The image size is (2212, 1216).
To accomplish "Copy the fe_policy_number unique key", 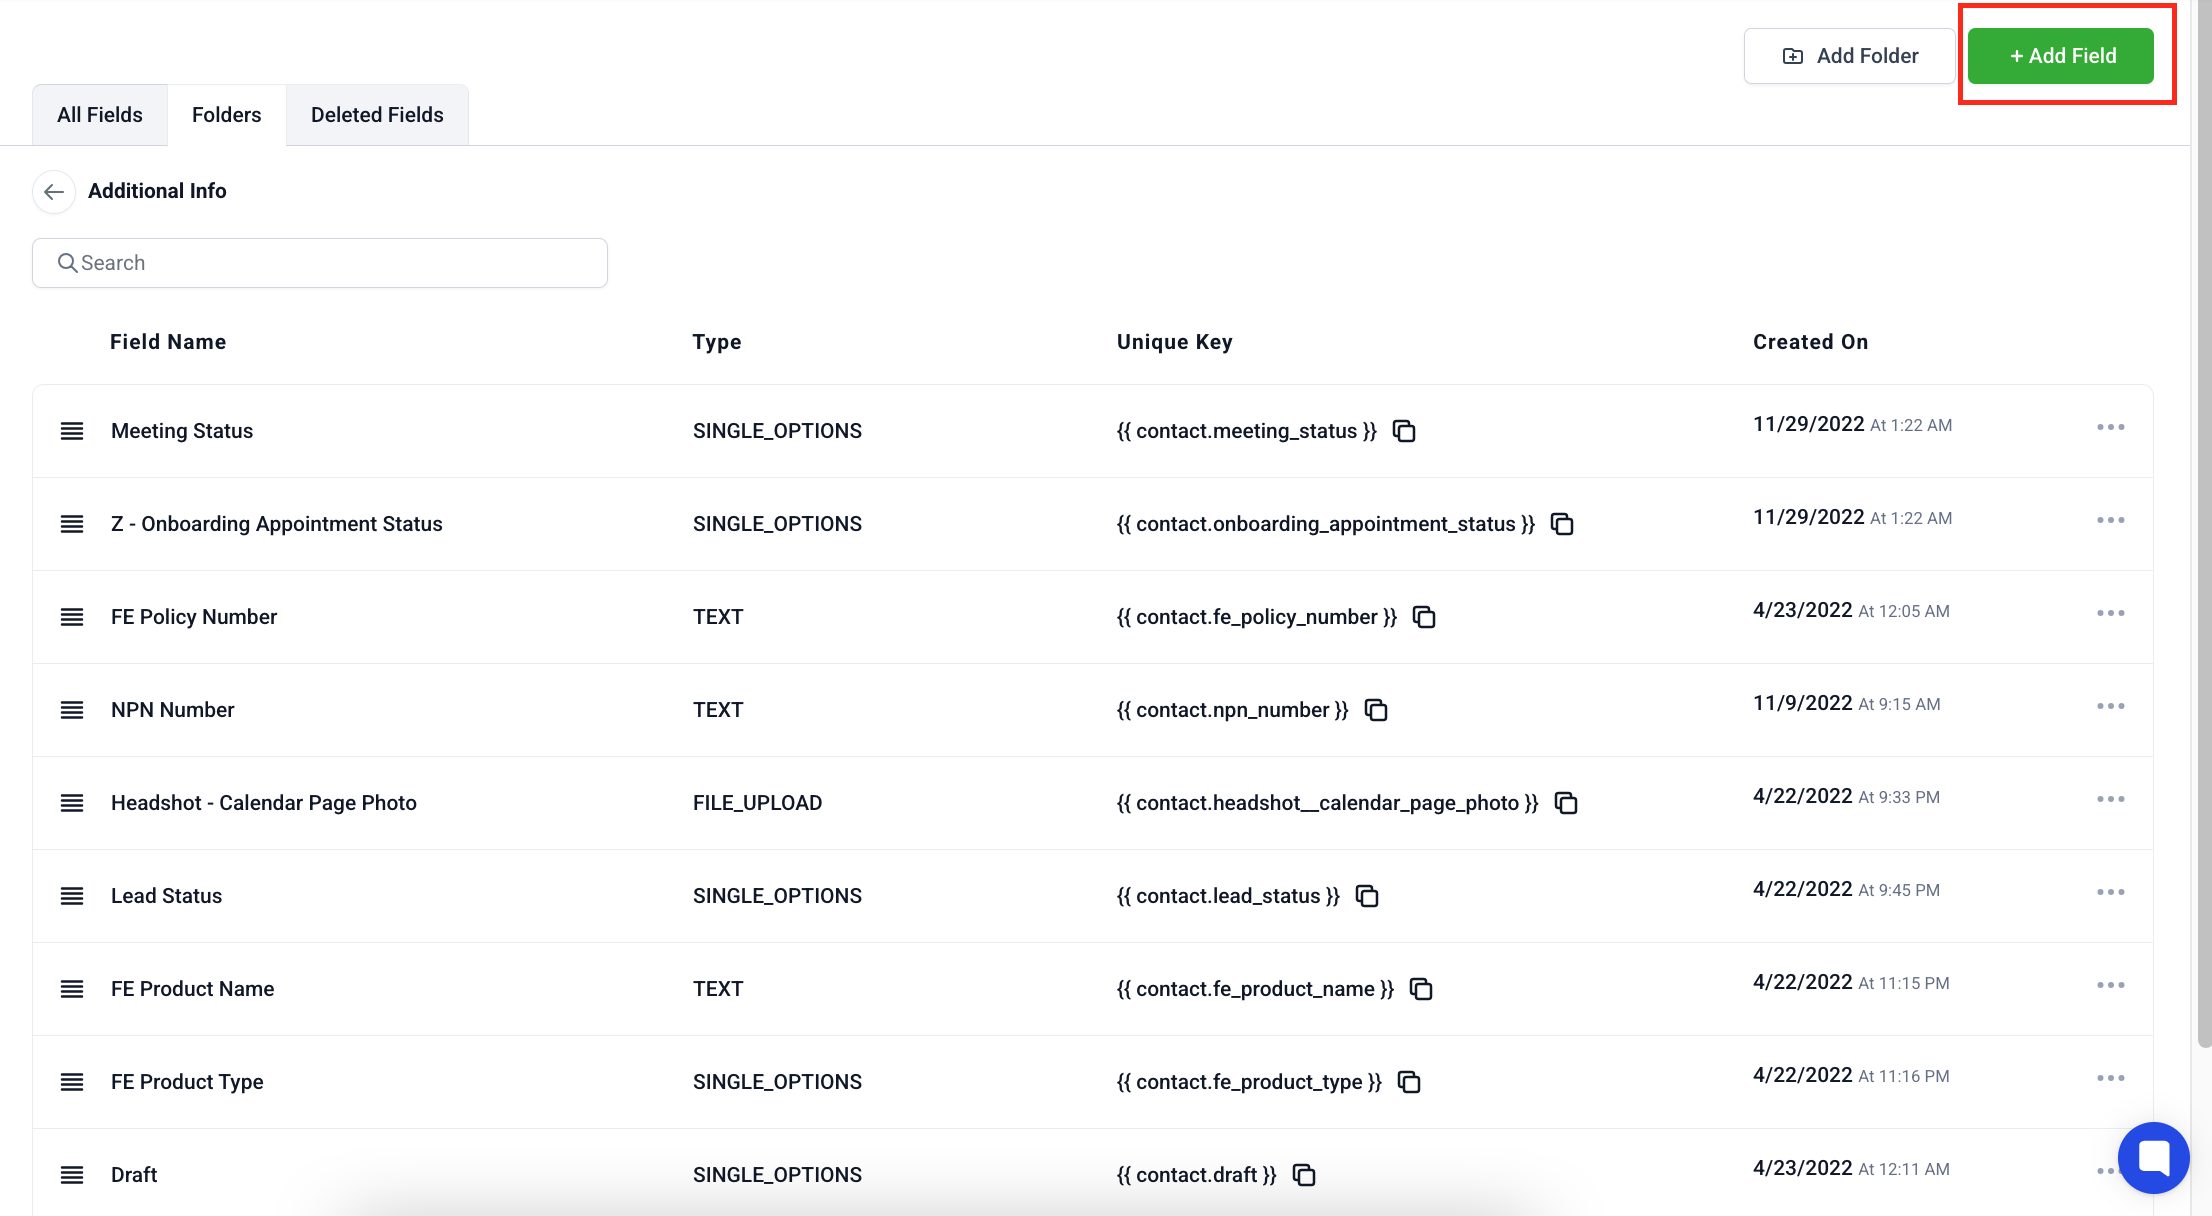I will [x=1424, y=617].
